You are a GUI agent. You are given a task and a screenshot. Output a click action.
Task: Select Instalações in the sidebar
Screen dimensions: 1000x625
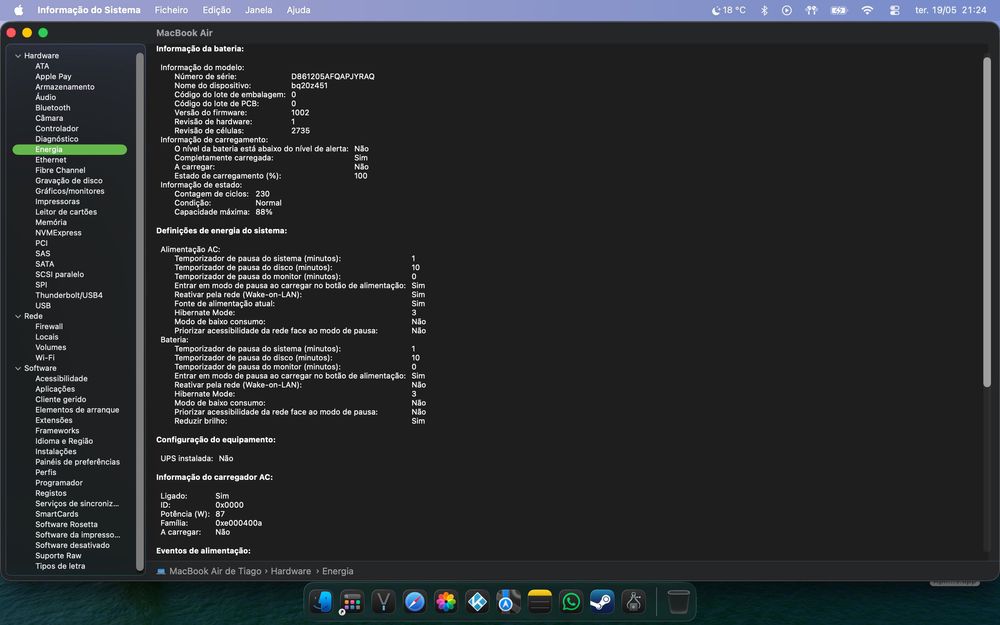(55, 452)
